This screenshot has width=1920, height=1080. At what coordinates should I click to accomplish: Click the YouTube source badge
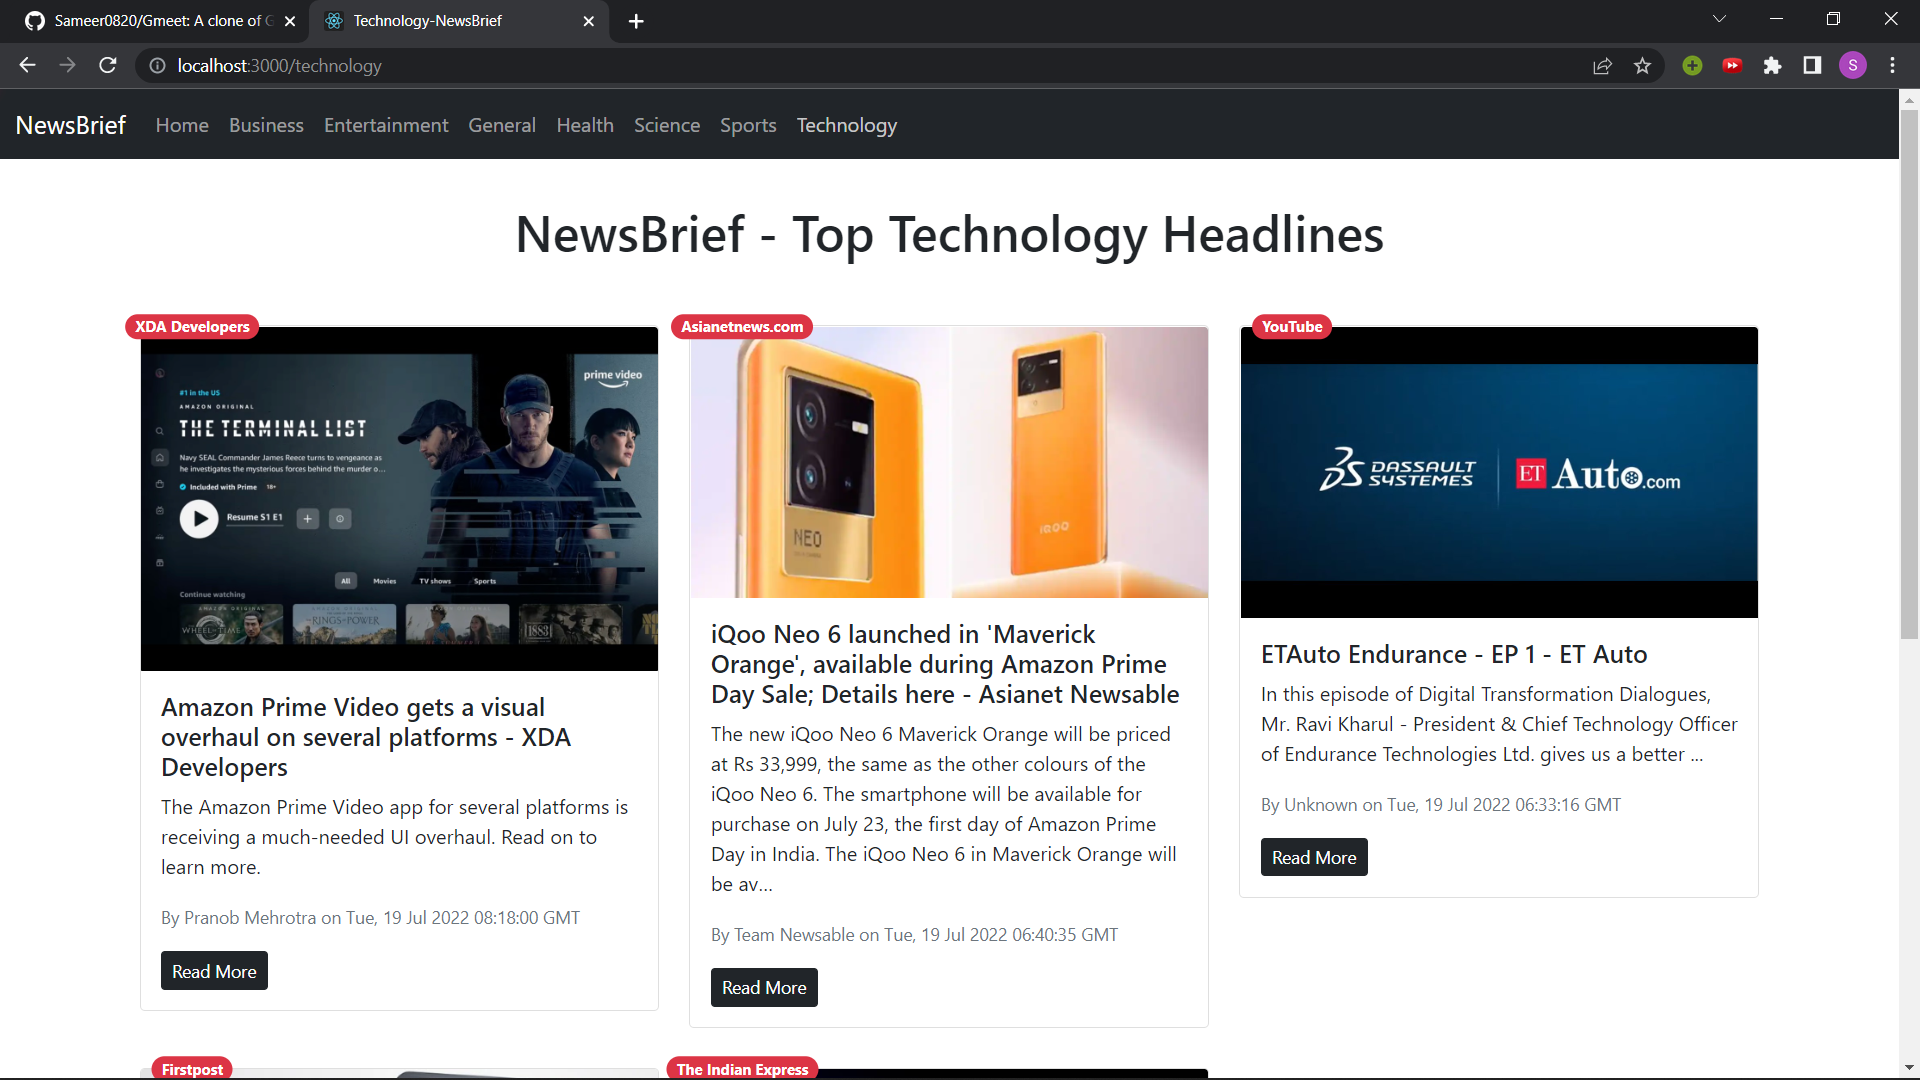1292,327
